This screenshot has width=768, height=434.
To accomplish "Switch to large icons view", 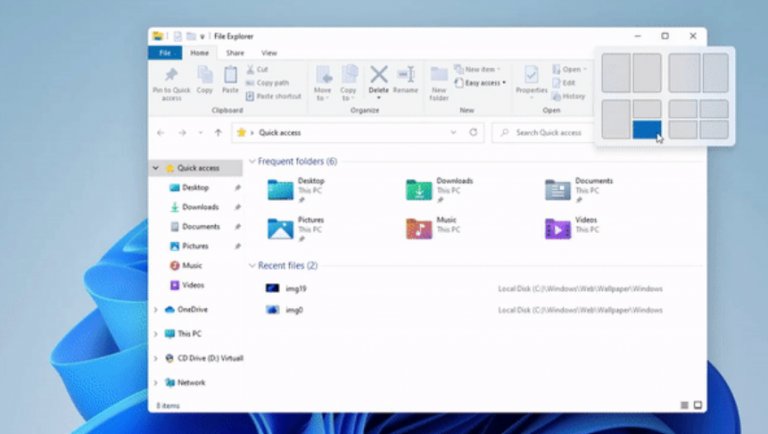I will [698, 406].
